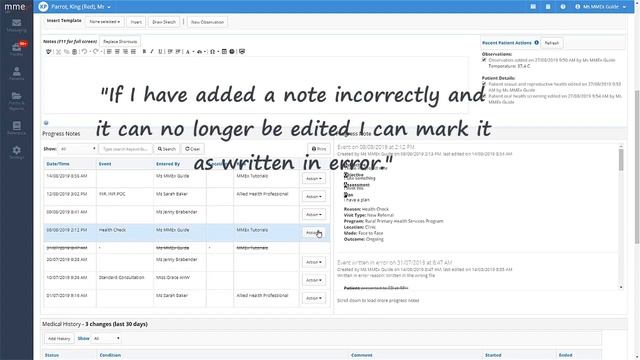Open the sidebar item with red notification badge
This screenshot has width=640, height=360.
(x=16, y=49)
